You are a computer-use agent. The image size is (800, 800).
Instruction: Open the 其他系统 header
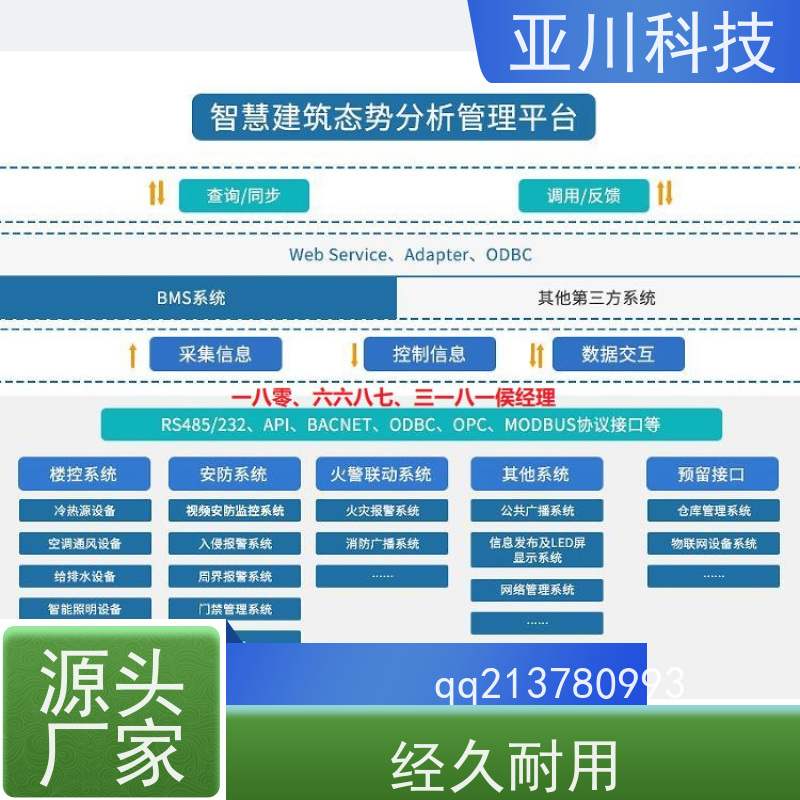[x=537, y=474]
